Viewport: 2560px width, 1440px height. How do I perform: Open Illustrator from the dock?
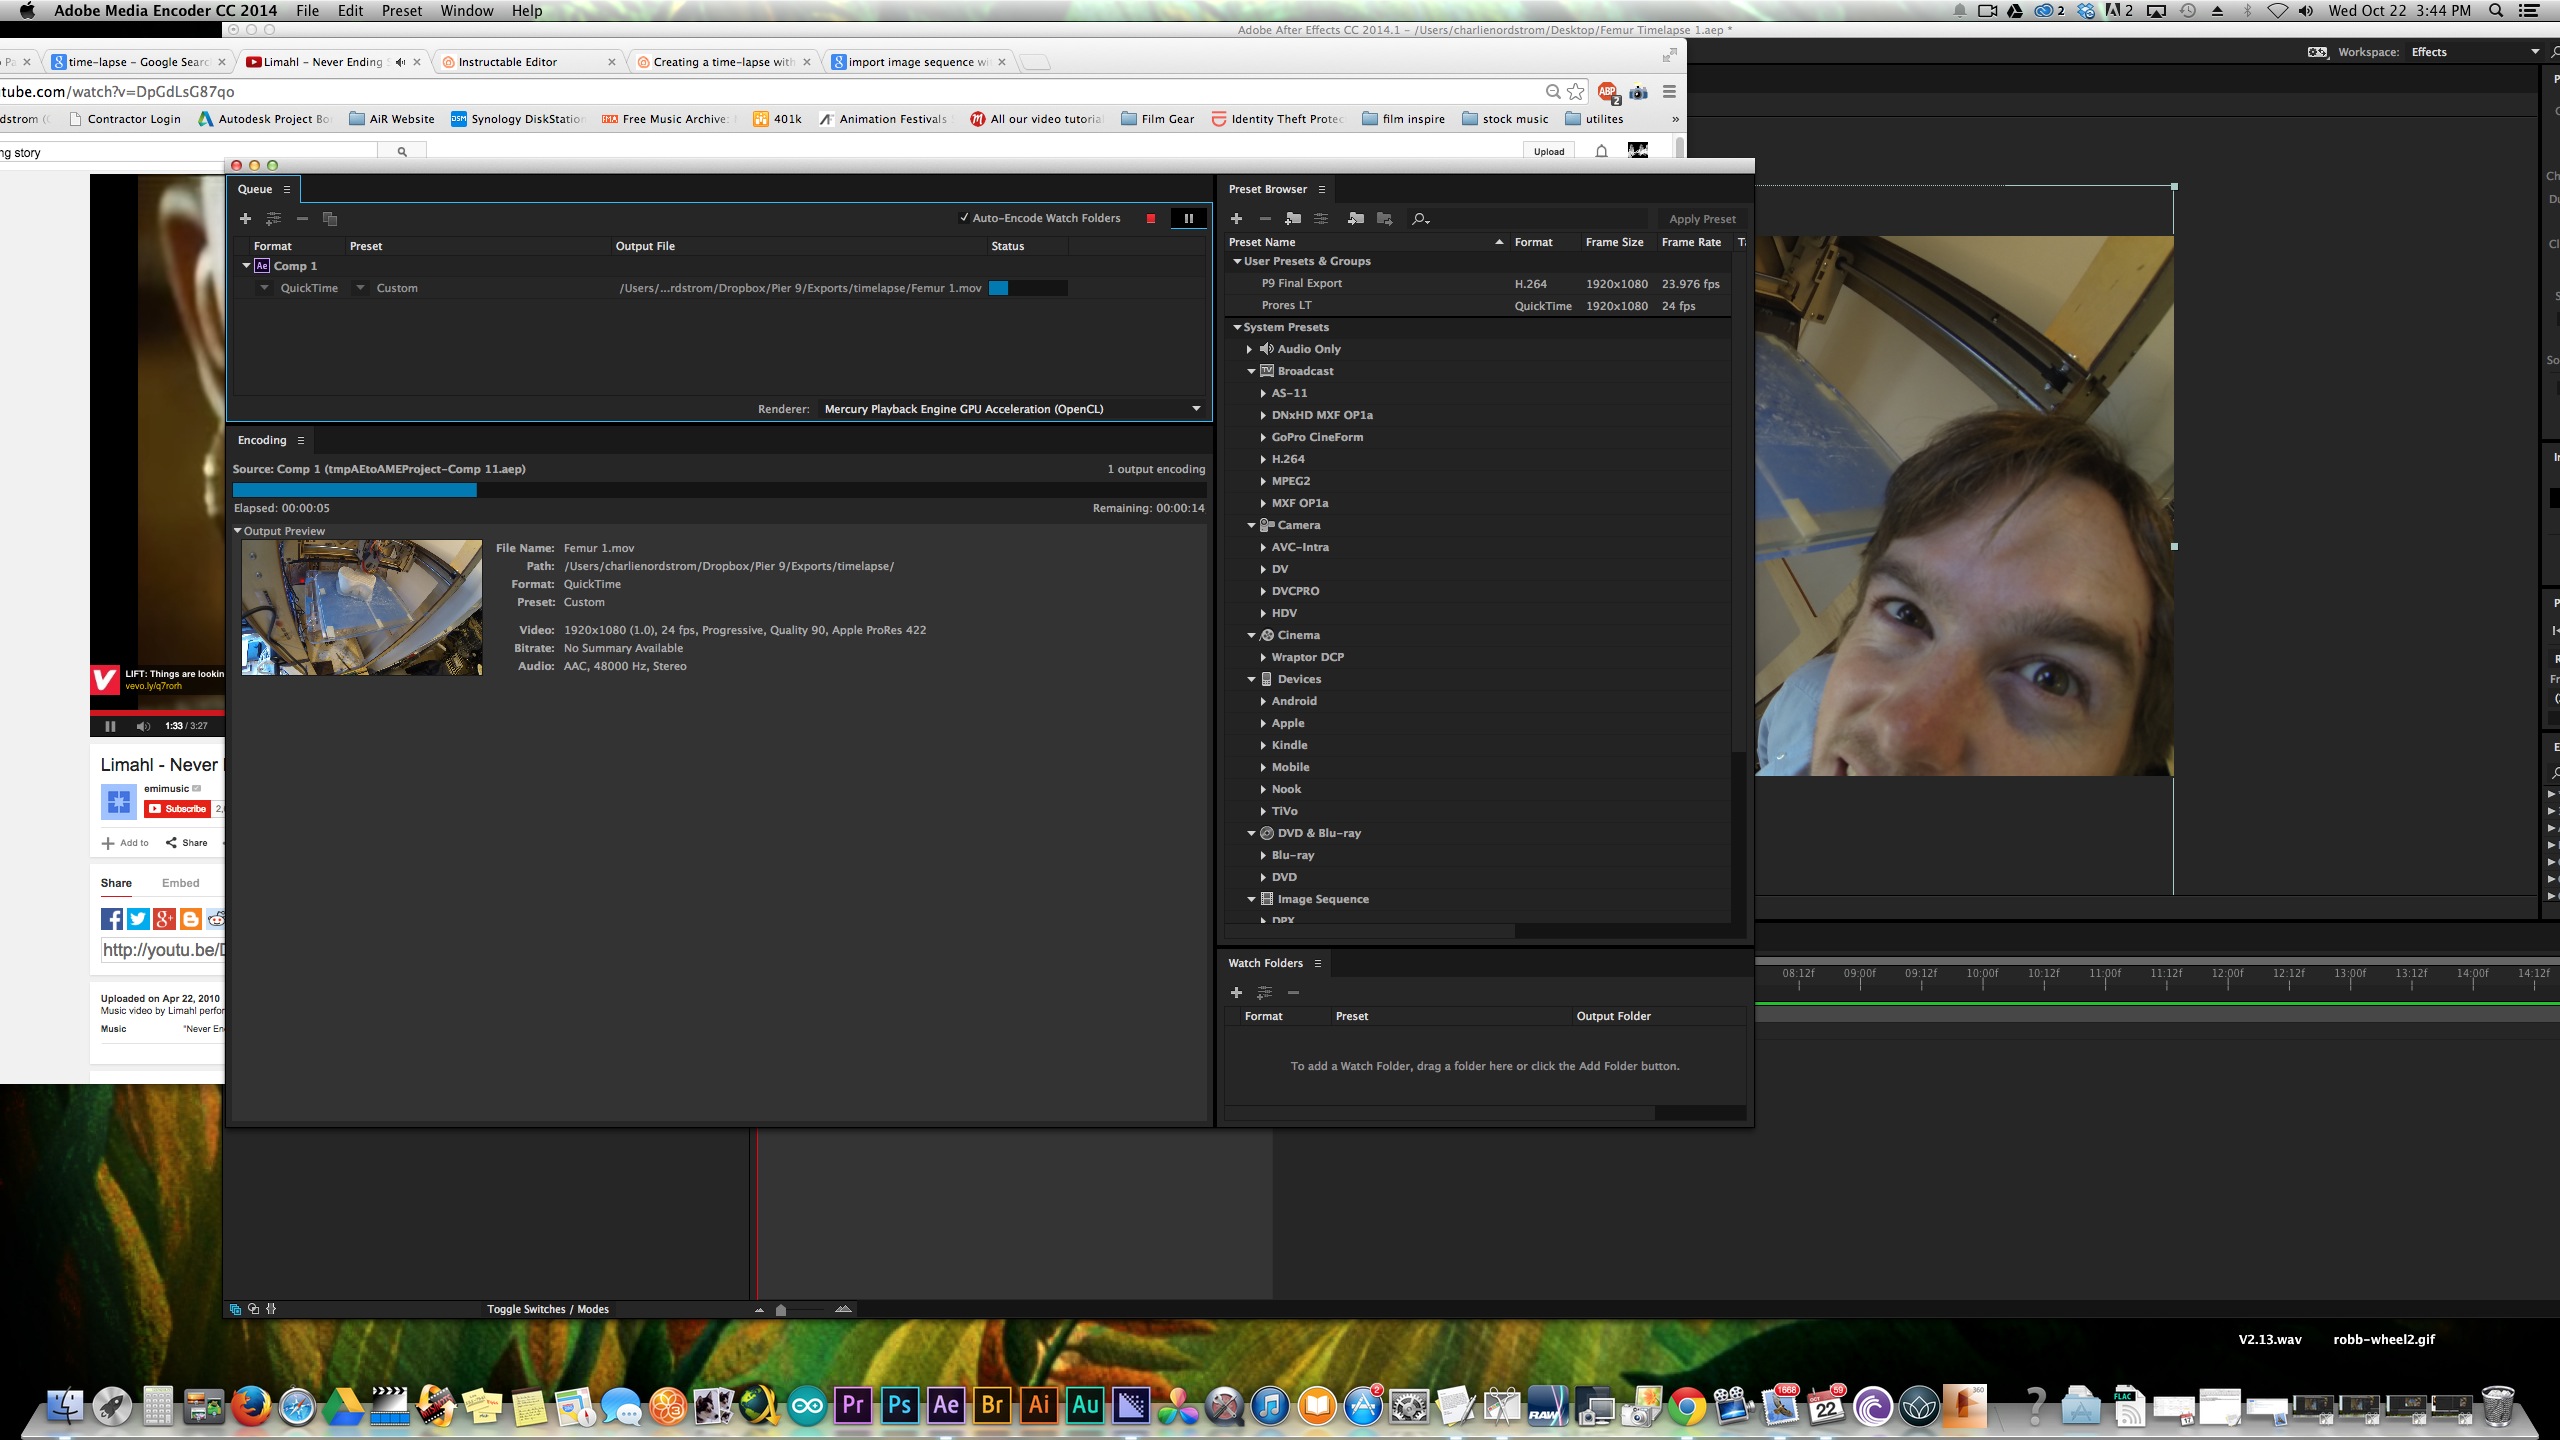pos(1039,1405)
